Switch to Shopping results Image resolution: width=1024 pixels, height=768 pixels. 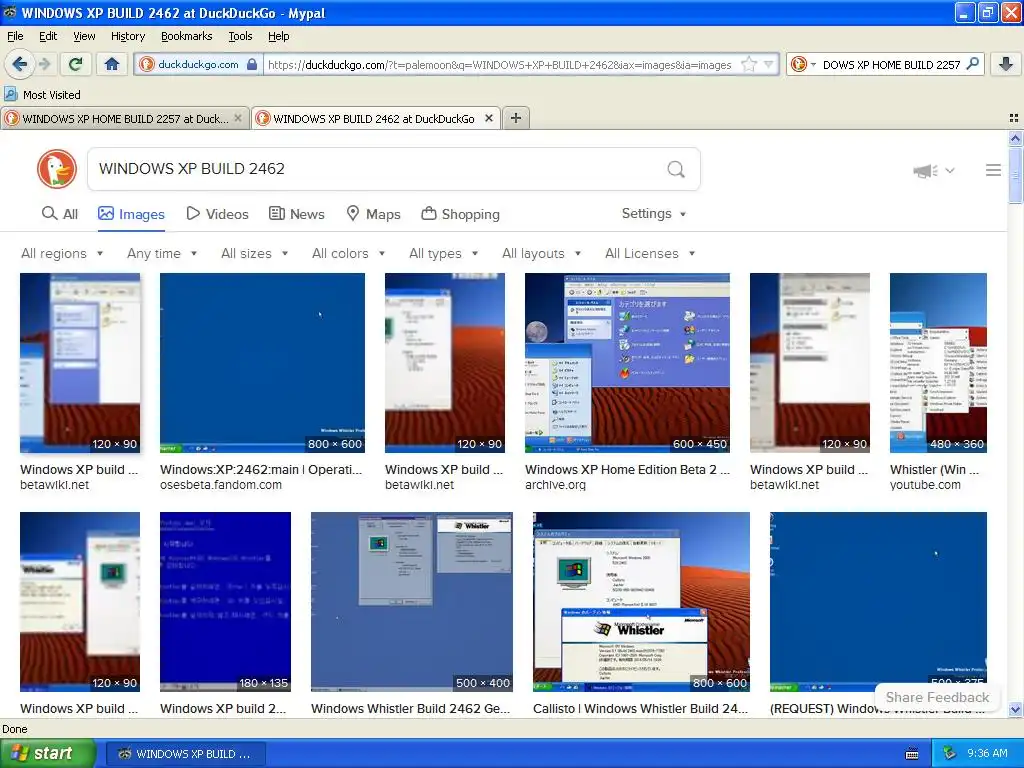pyautogui.click(x=460, y=214)
